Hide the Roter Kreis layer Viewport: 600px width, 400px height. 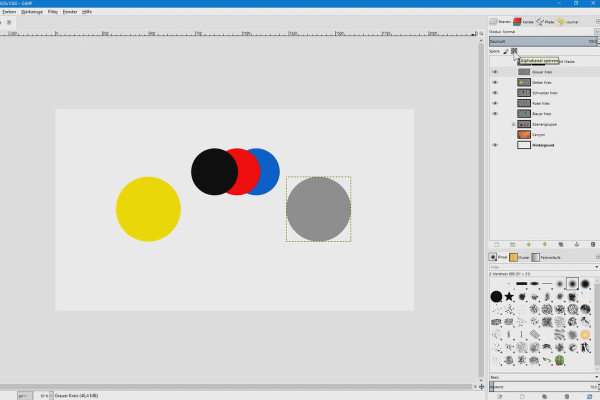click(495, 103)
